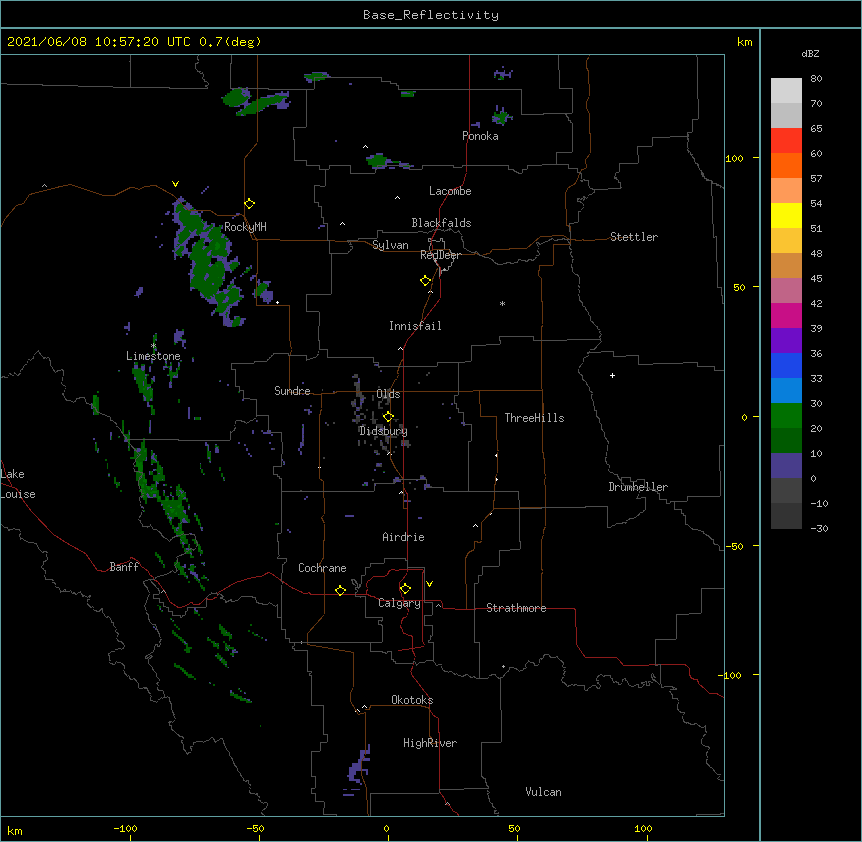
Task: Click the ThreeHills label
Action: [534, 418]
